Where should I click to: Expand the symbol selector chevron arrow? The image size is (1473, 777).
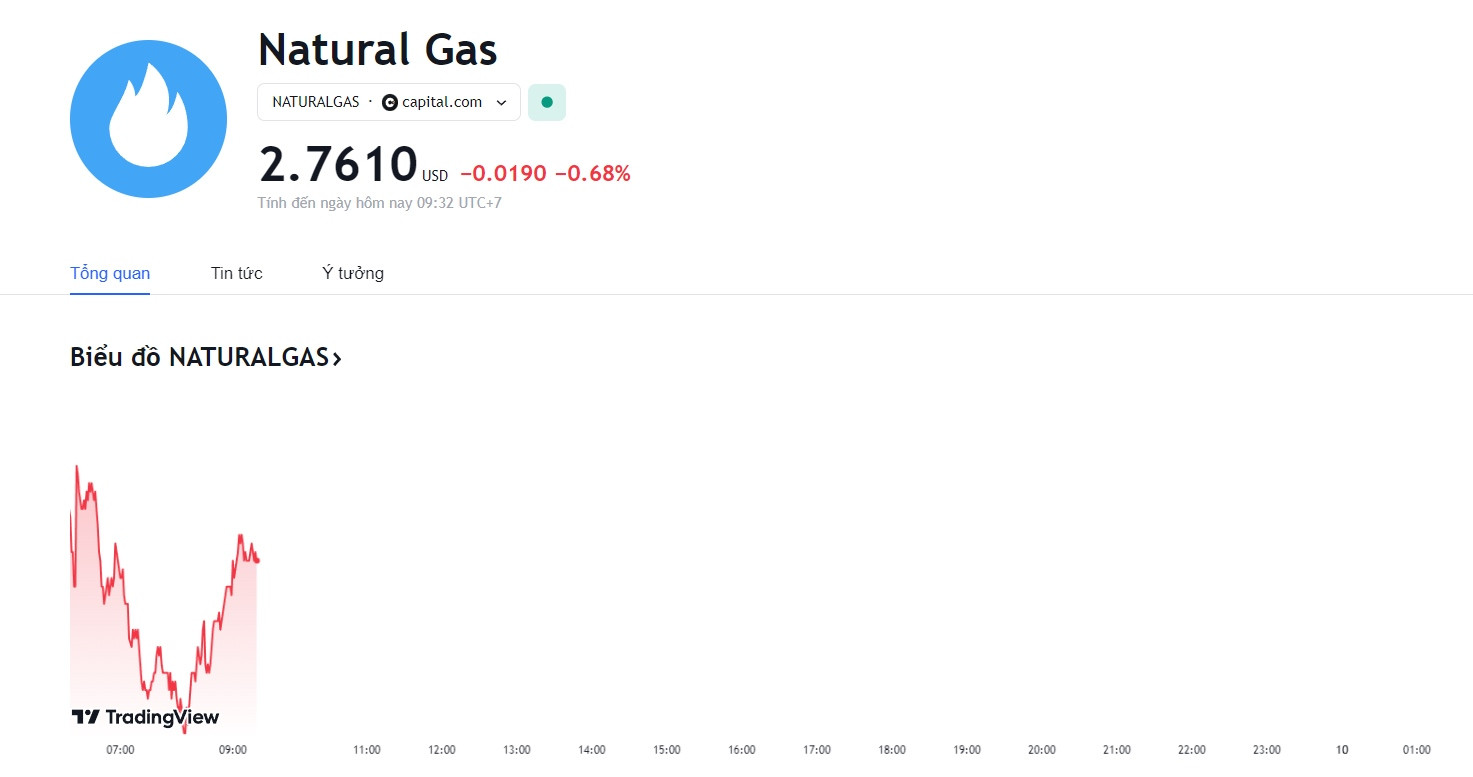(502, 102)
